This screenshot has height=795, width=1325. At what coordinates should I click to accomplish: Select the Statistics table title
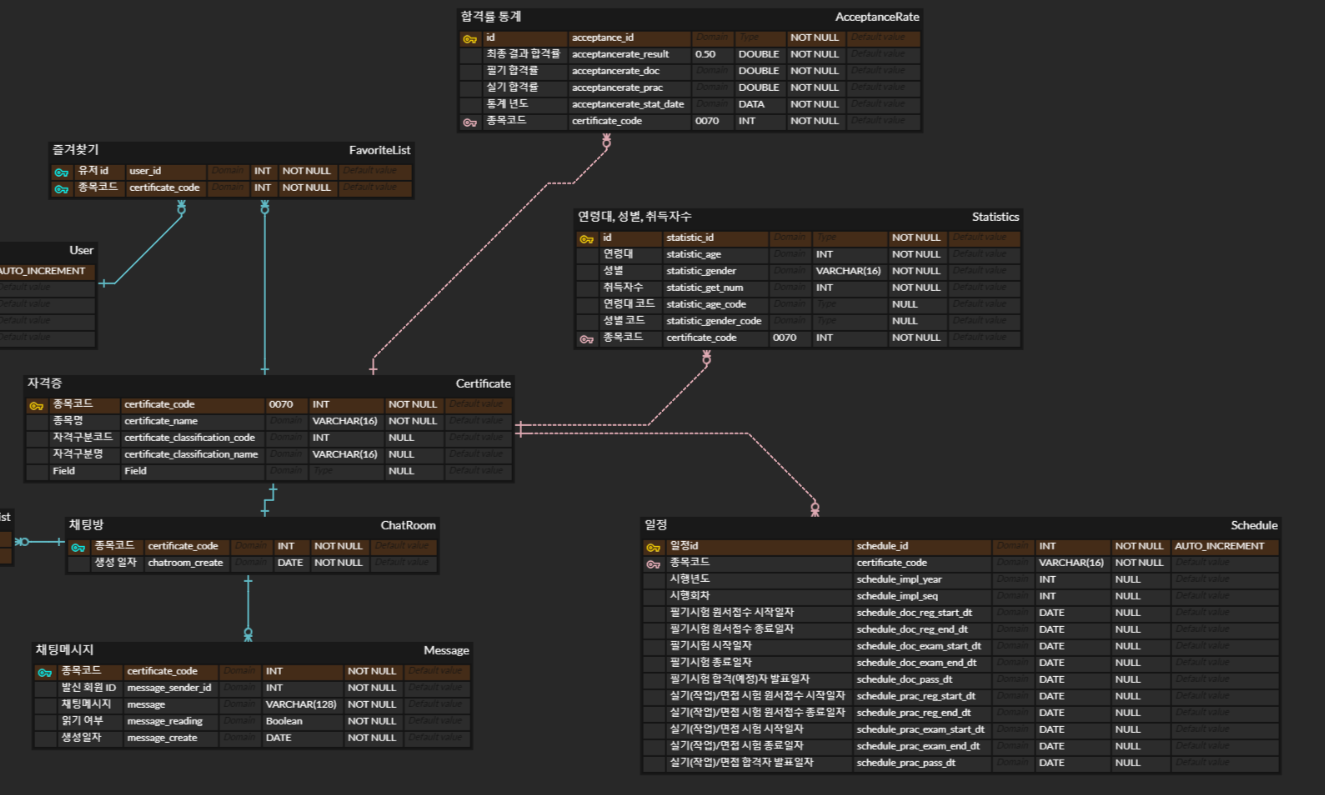(995, 217)
